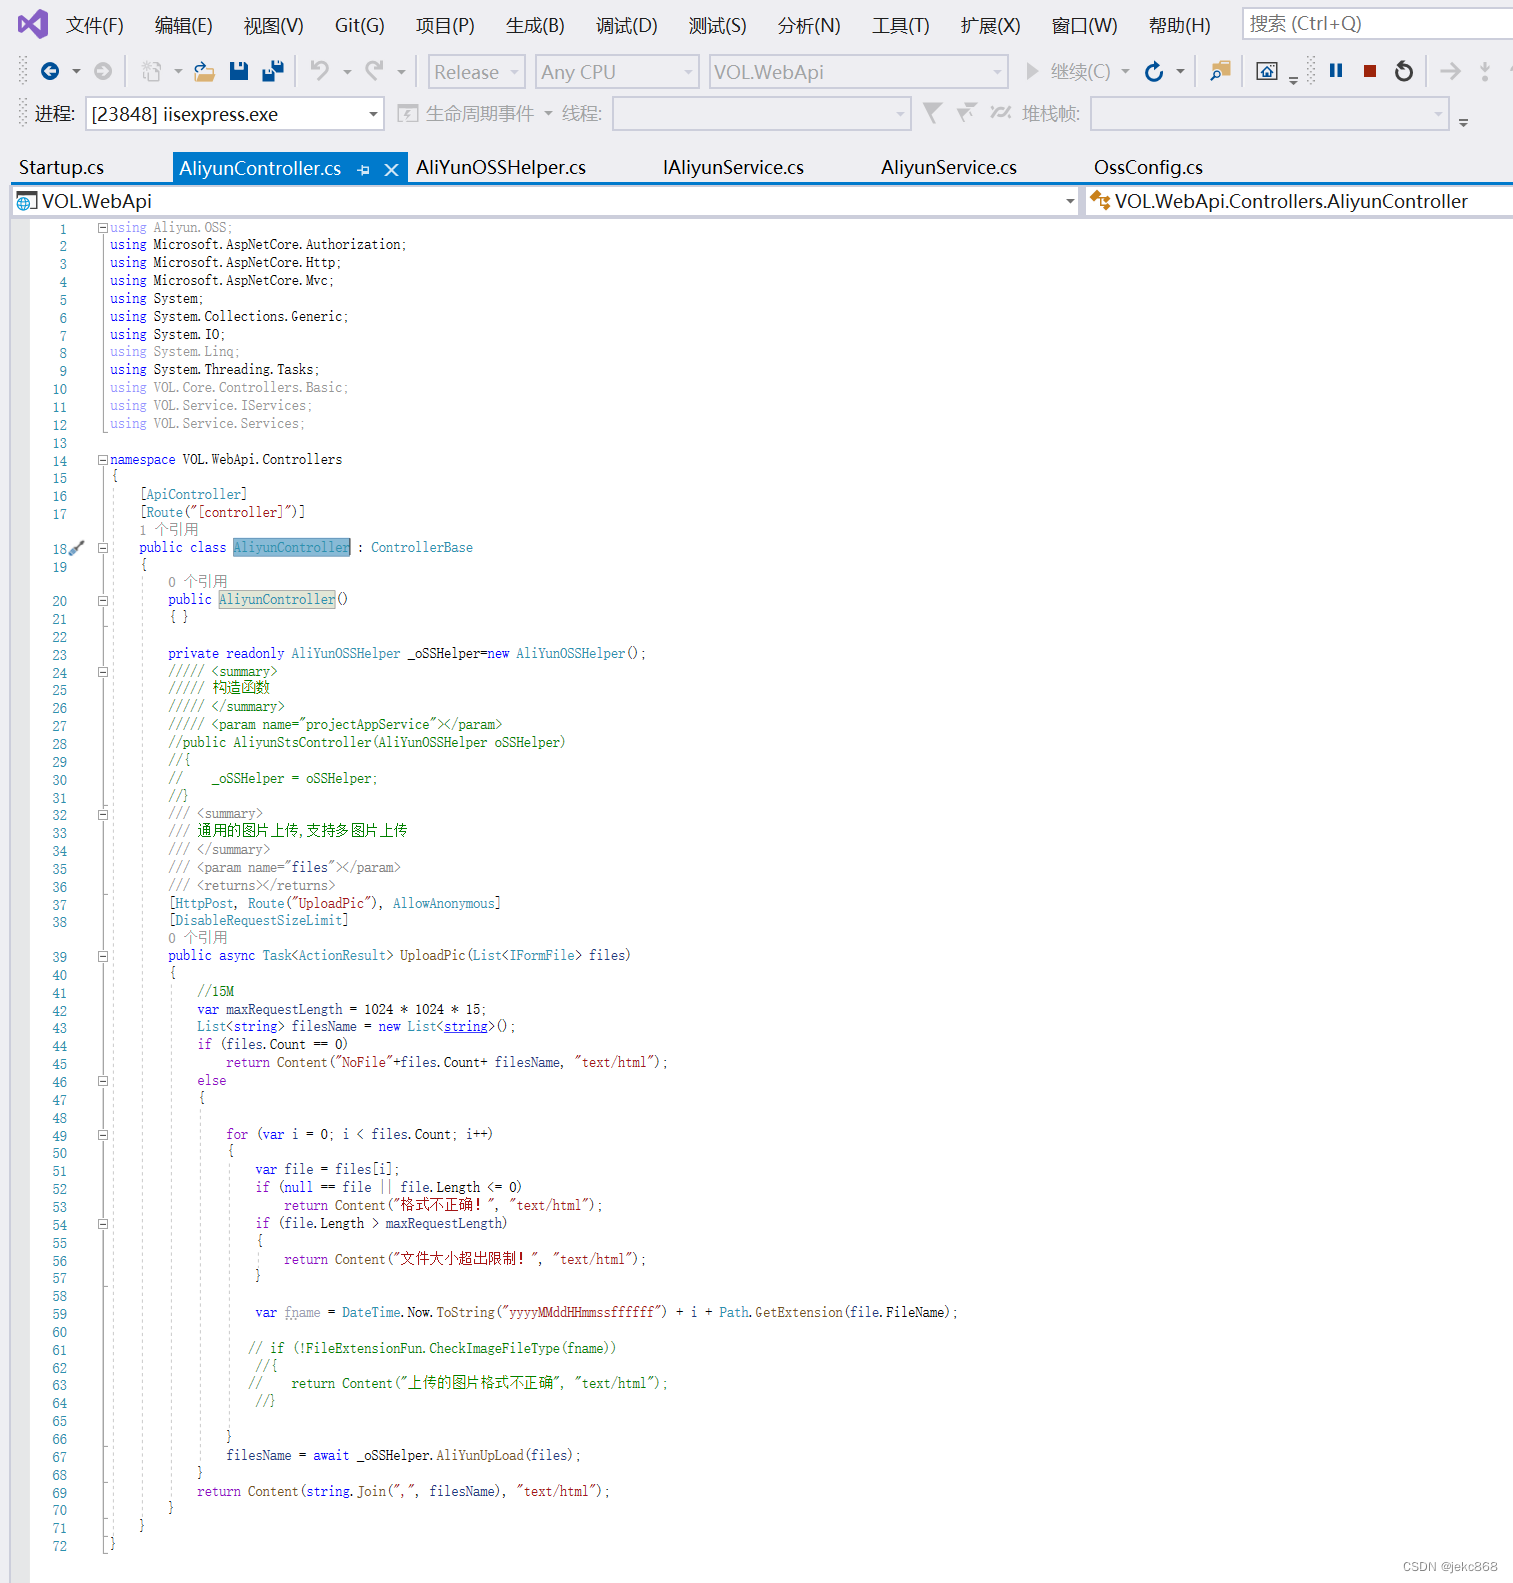Click the thread filter funnel icon
Image resolution: width=1513 pixels, height=1583 pixels.
932,113
